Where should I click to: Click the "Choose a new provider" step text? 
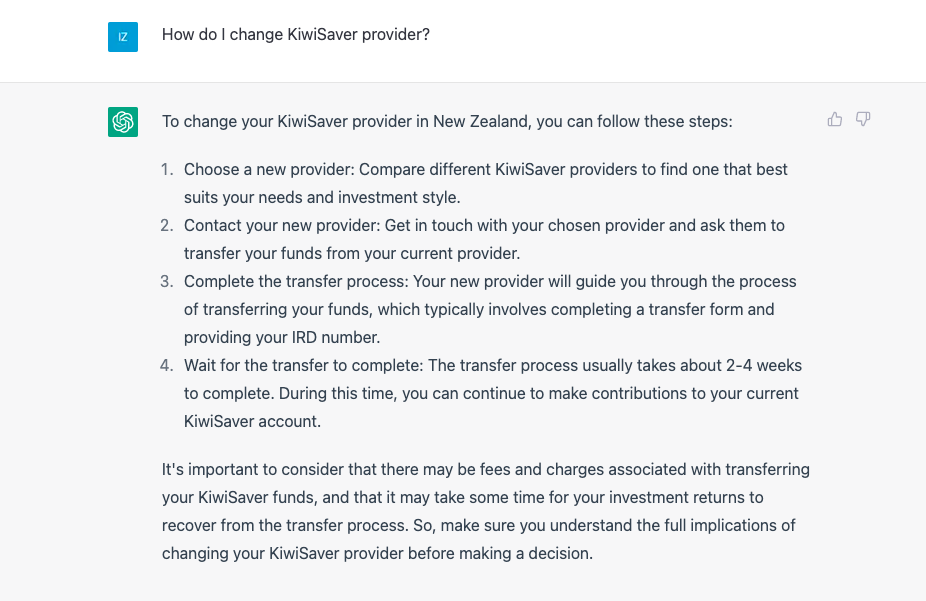pyautogui.click(x=269, y=169)
